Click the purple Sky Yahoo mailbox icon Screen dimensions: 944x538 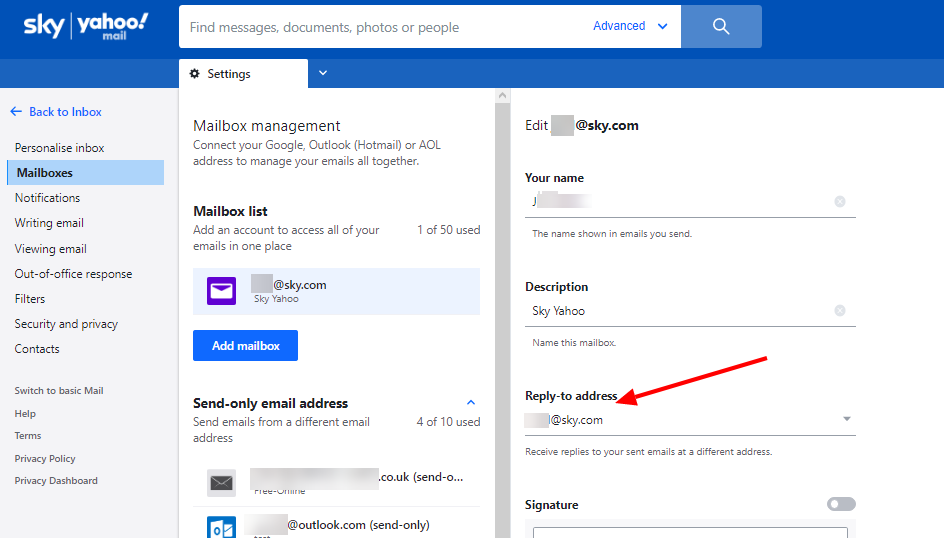[221, 291]
